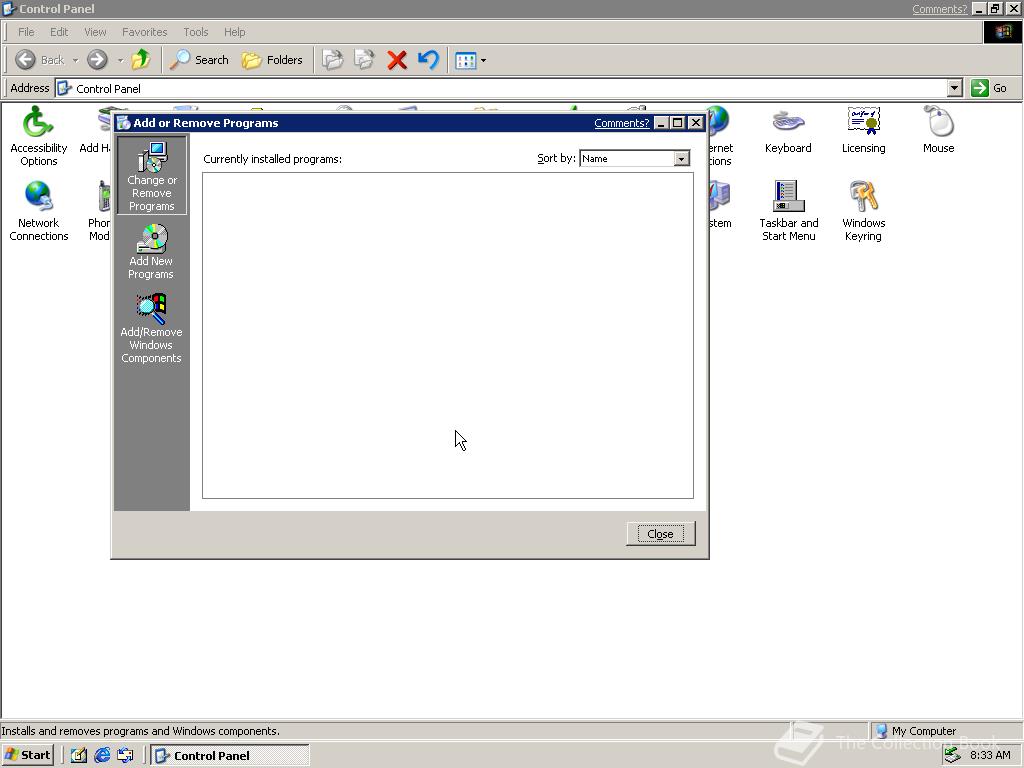Minimize the Add or Remove Programs dialog
The height and width of the screenshot is (768, 1024).
[662, 123]
